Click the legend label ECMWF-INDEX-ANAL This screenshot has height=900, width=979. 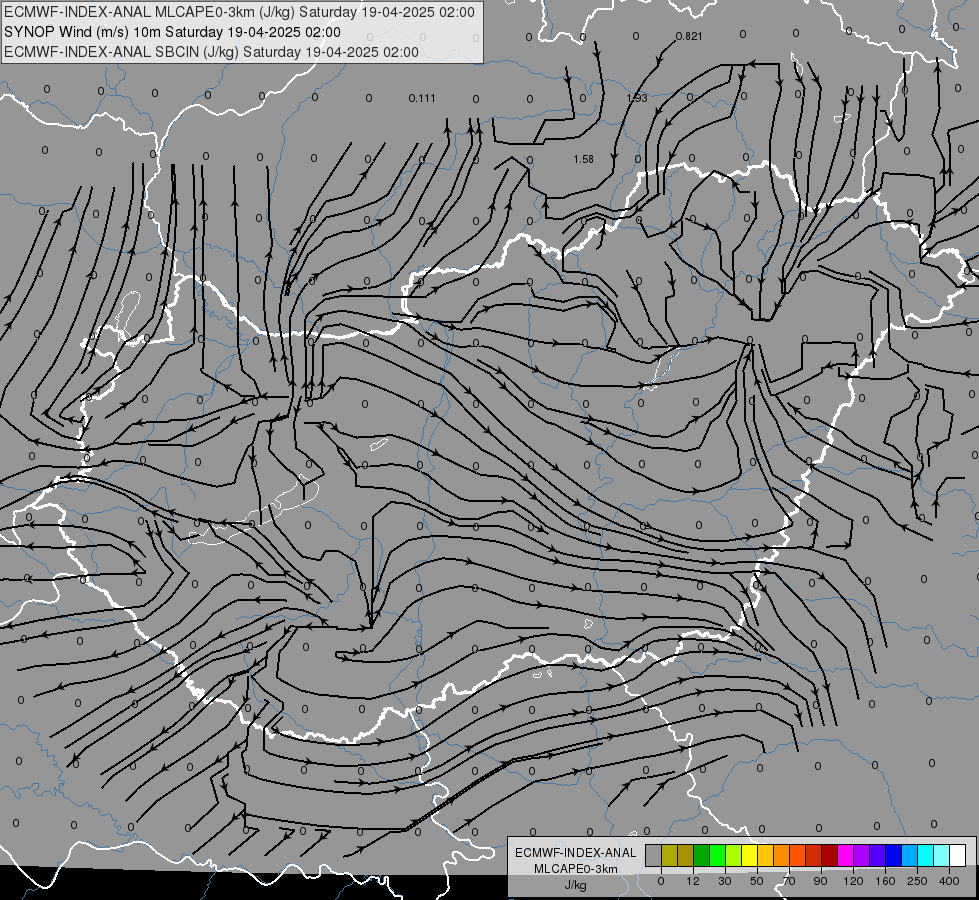click(575, 853)
